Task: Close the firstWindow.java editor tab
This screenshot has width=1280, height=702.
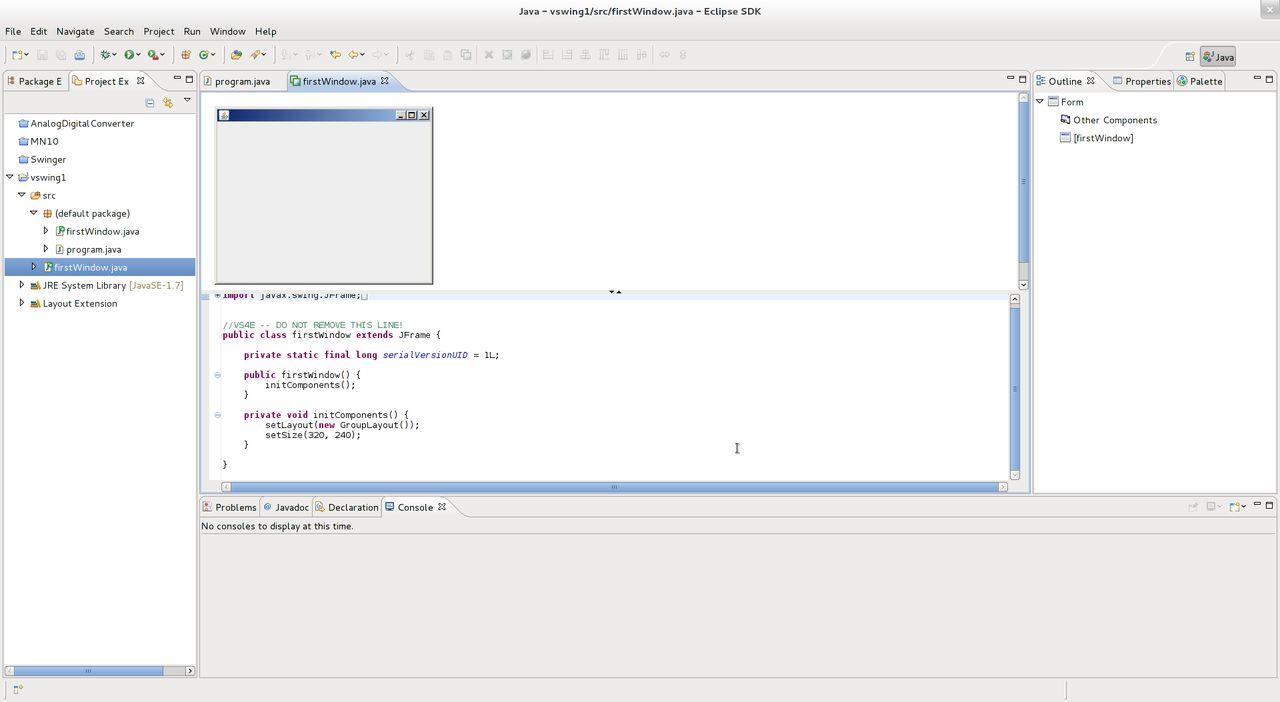Action: 385,81
